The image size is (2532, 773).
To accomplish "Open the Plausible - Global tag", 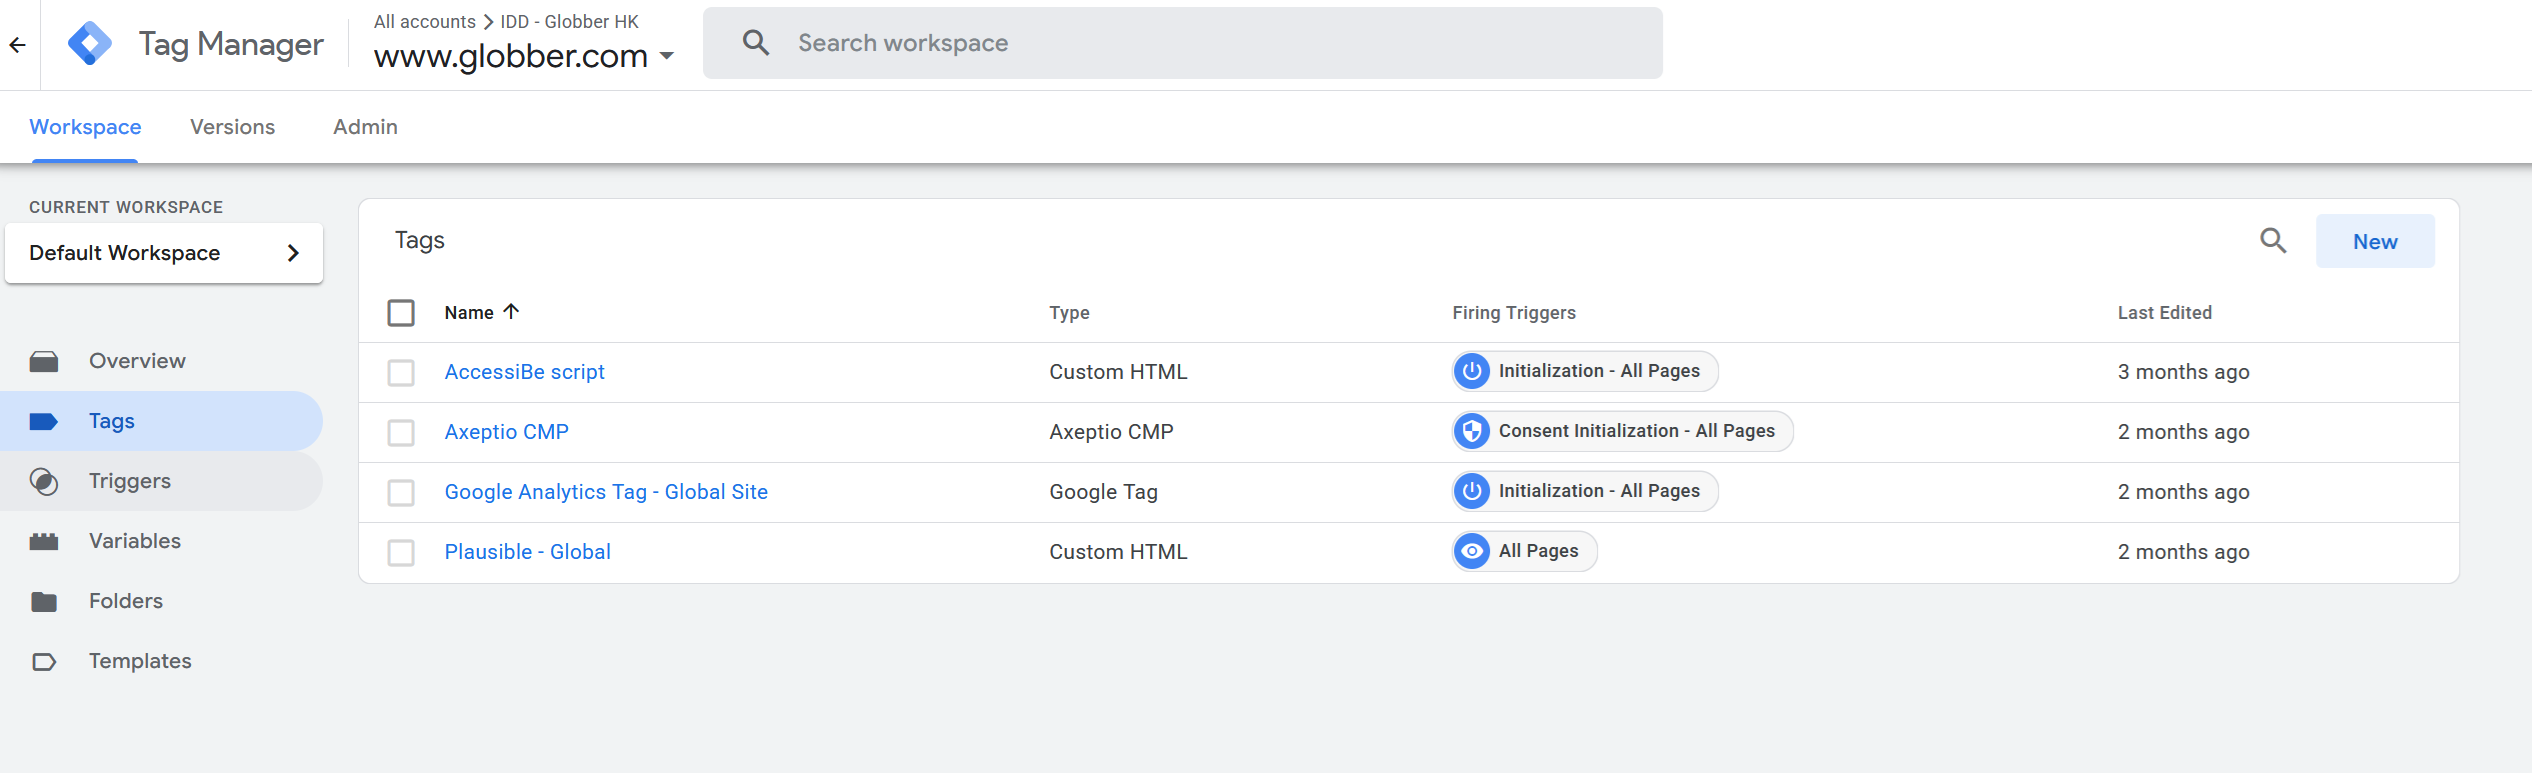I will click(x=527, y=552).
